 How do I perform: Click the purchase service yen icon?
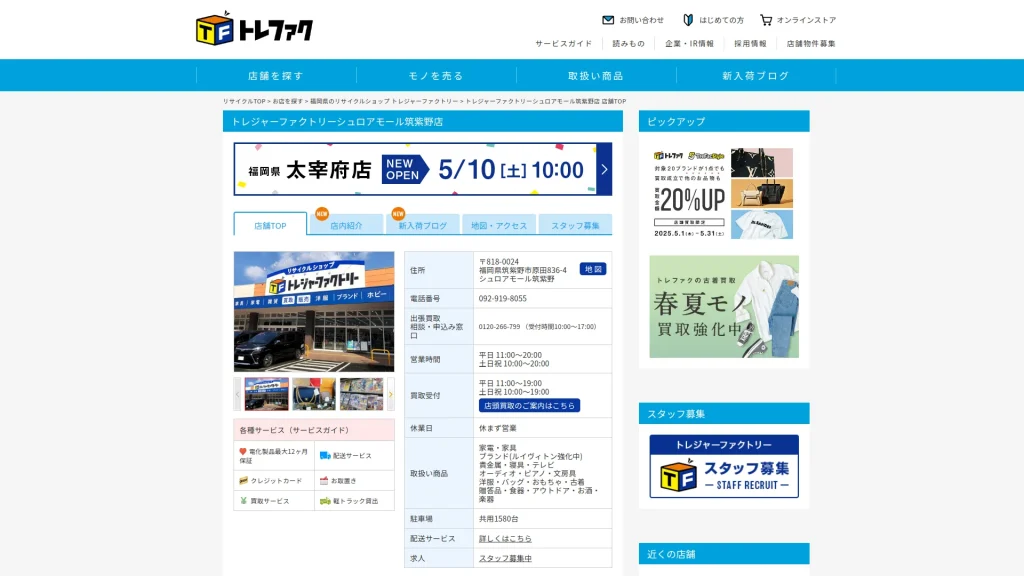point(244,501)
